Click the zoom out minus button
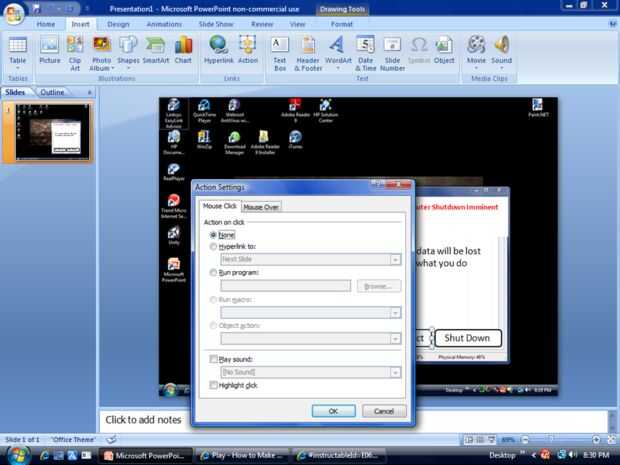The width and height of the screenshot is (620, 465). coord(525,439)
